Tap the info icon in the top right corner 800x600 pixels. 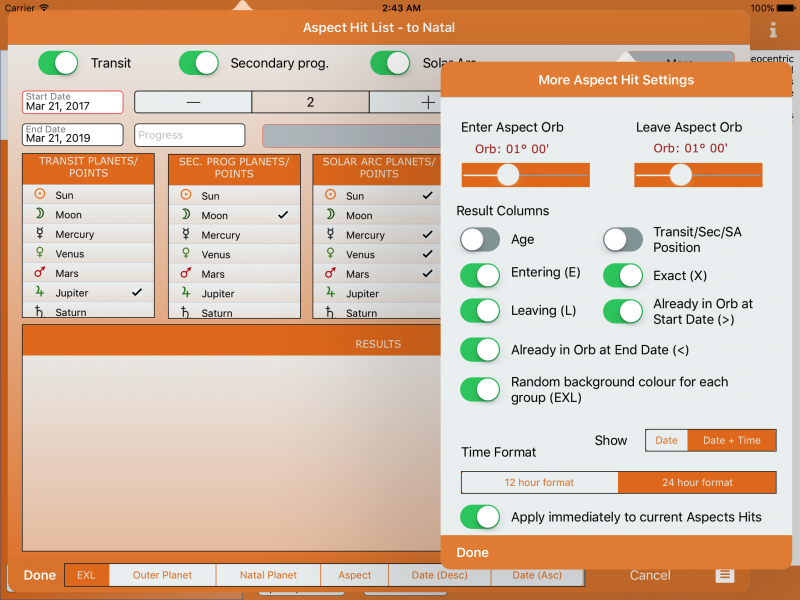[x=772, y=30]
